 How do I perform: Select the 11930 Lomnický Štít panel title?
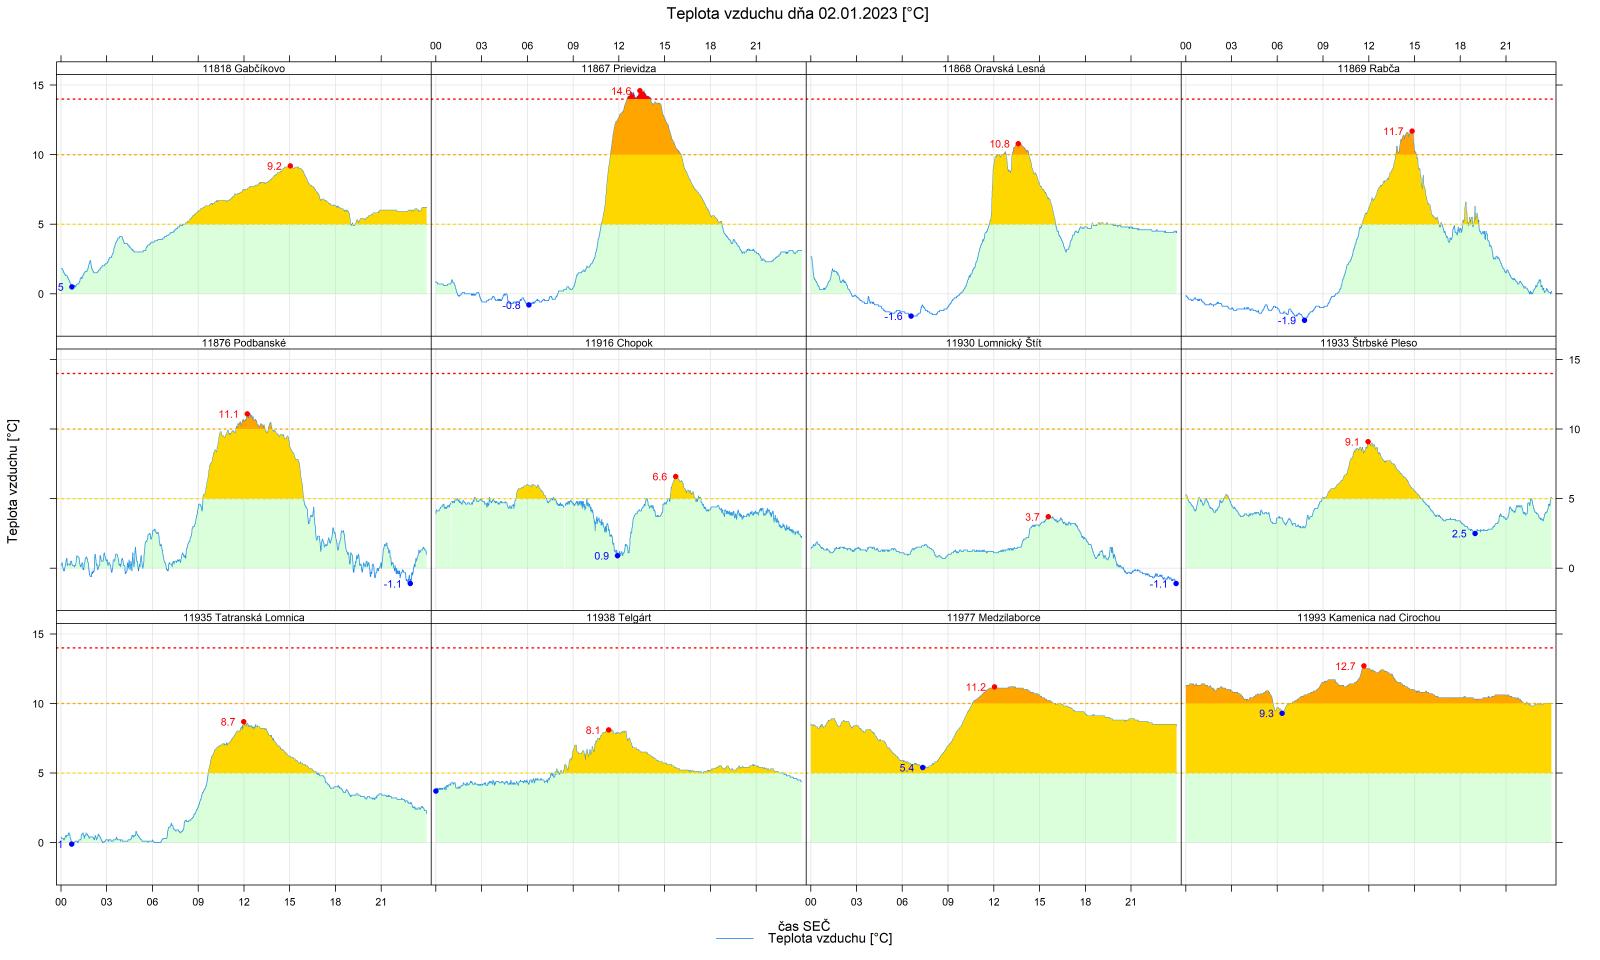point(993,343)
